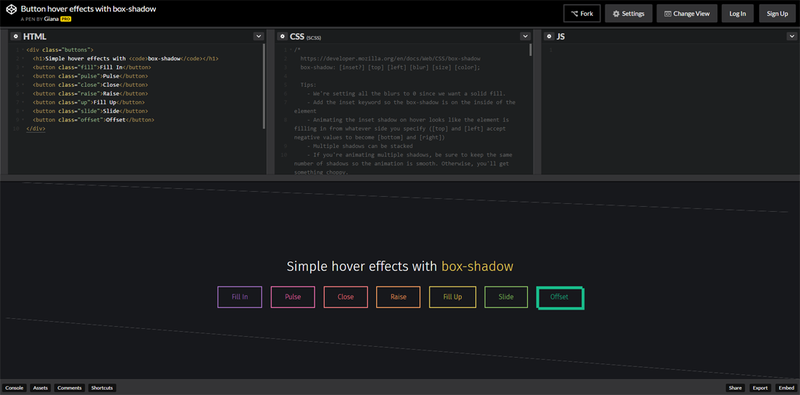Click the 'Pulse' button line in HTML code
The width and height of the screenshot is (800, 395).
[90, 76]
